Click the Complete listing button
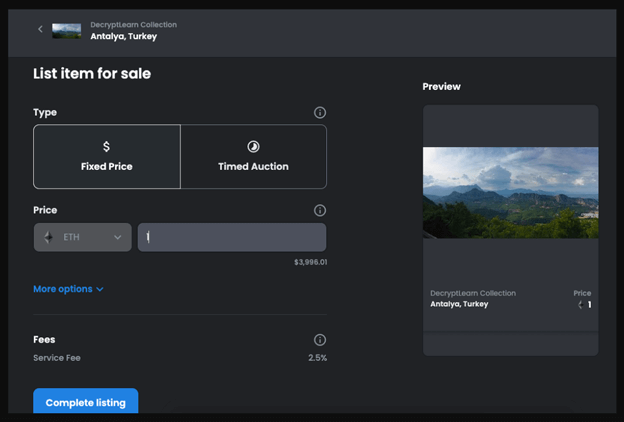The width and height of the screenshot is (624, 422). point(86,401)
